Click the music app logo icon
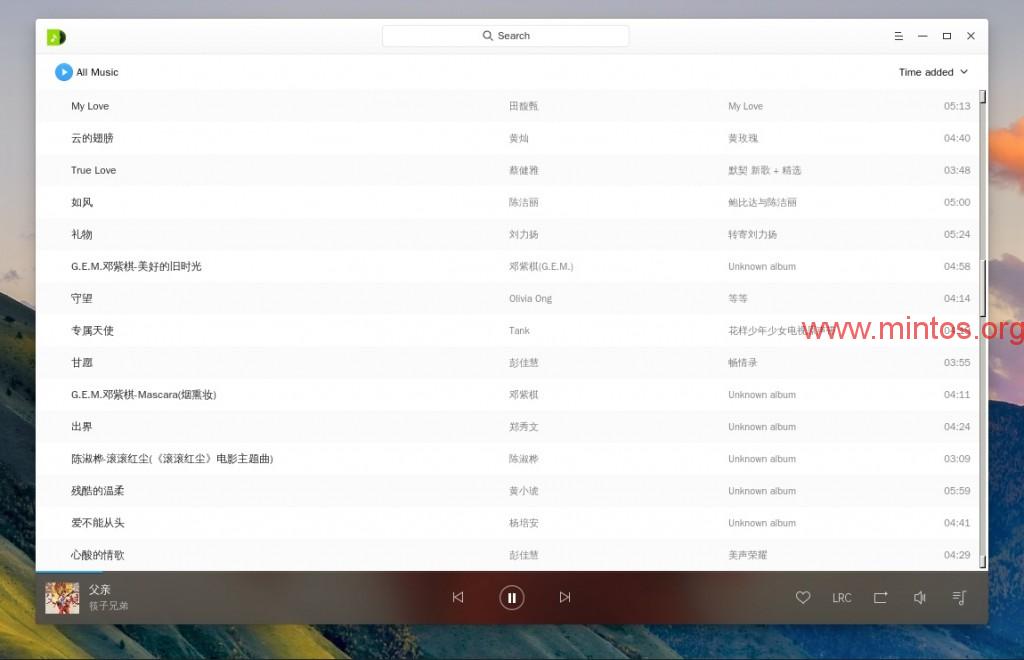Image resolution: width=1024 pixels, height=660 pixels. 56,37
